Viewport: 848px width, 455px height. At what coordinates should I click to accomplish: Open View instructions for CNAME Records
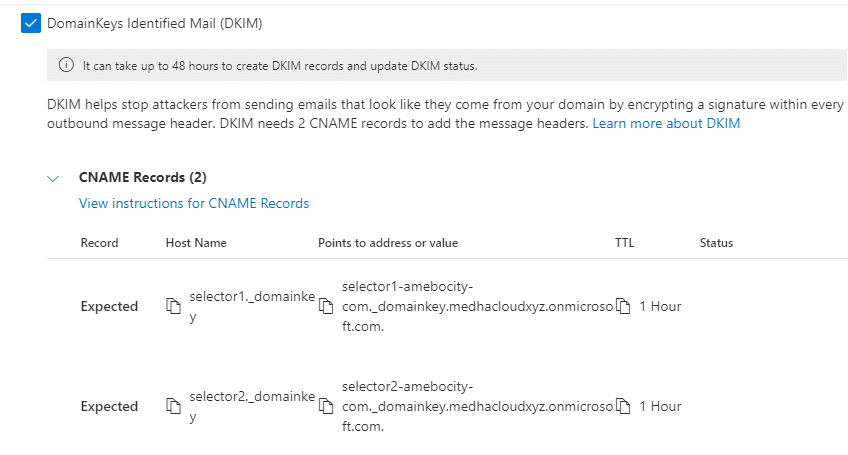[x=194, y=203]
